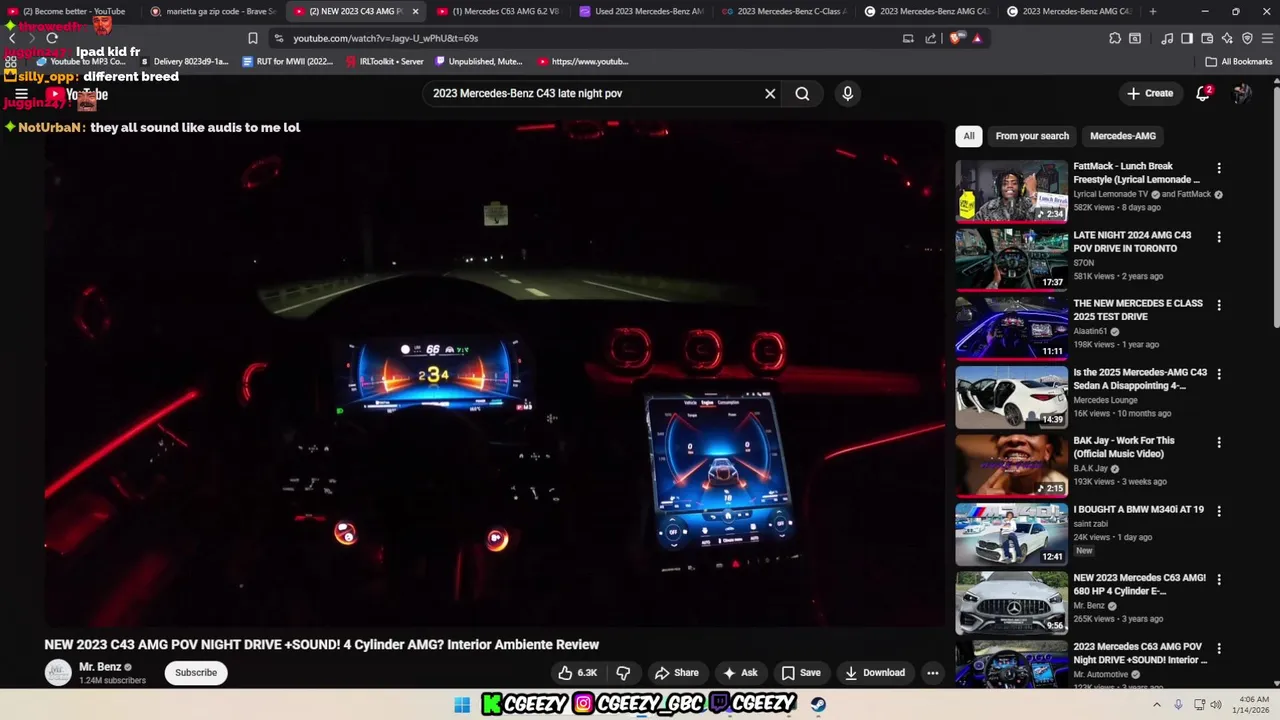Open the Late Night 2024 AMG C43 thumbnail
This screenshot has width=1280, height=720.
1011,259
